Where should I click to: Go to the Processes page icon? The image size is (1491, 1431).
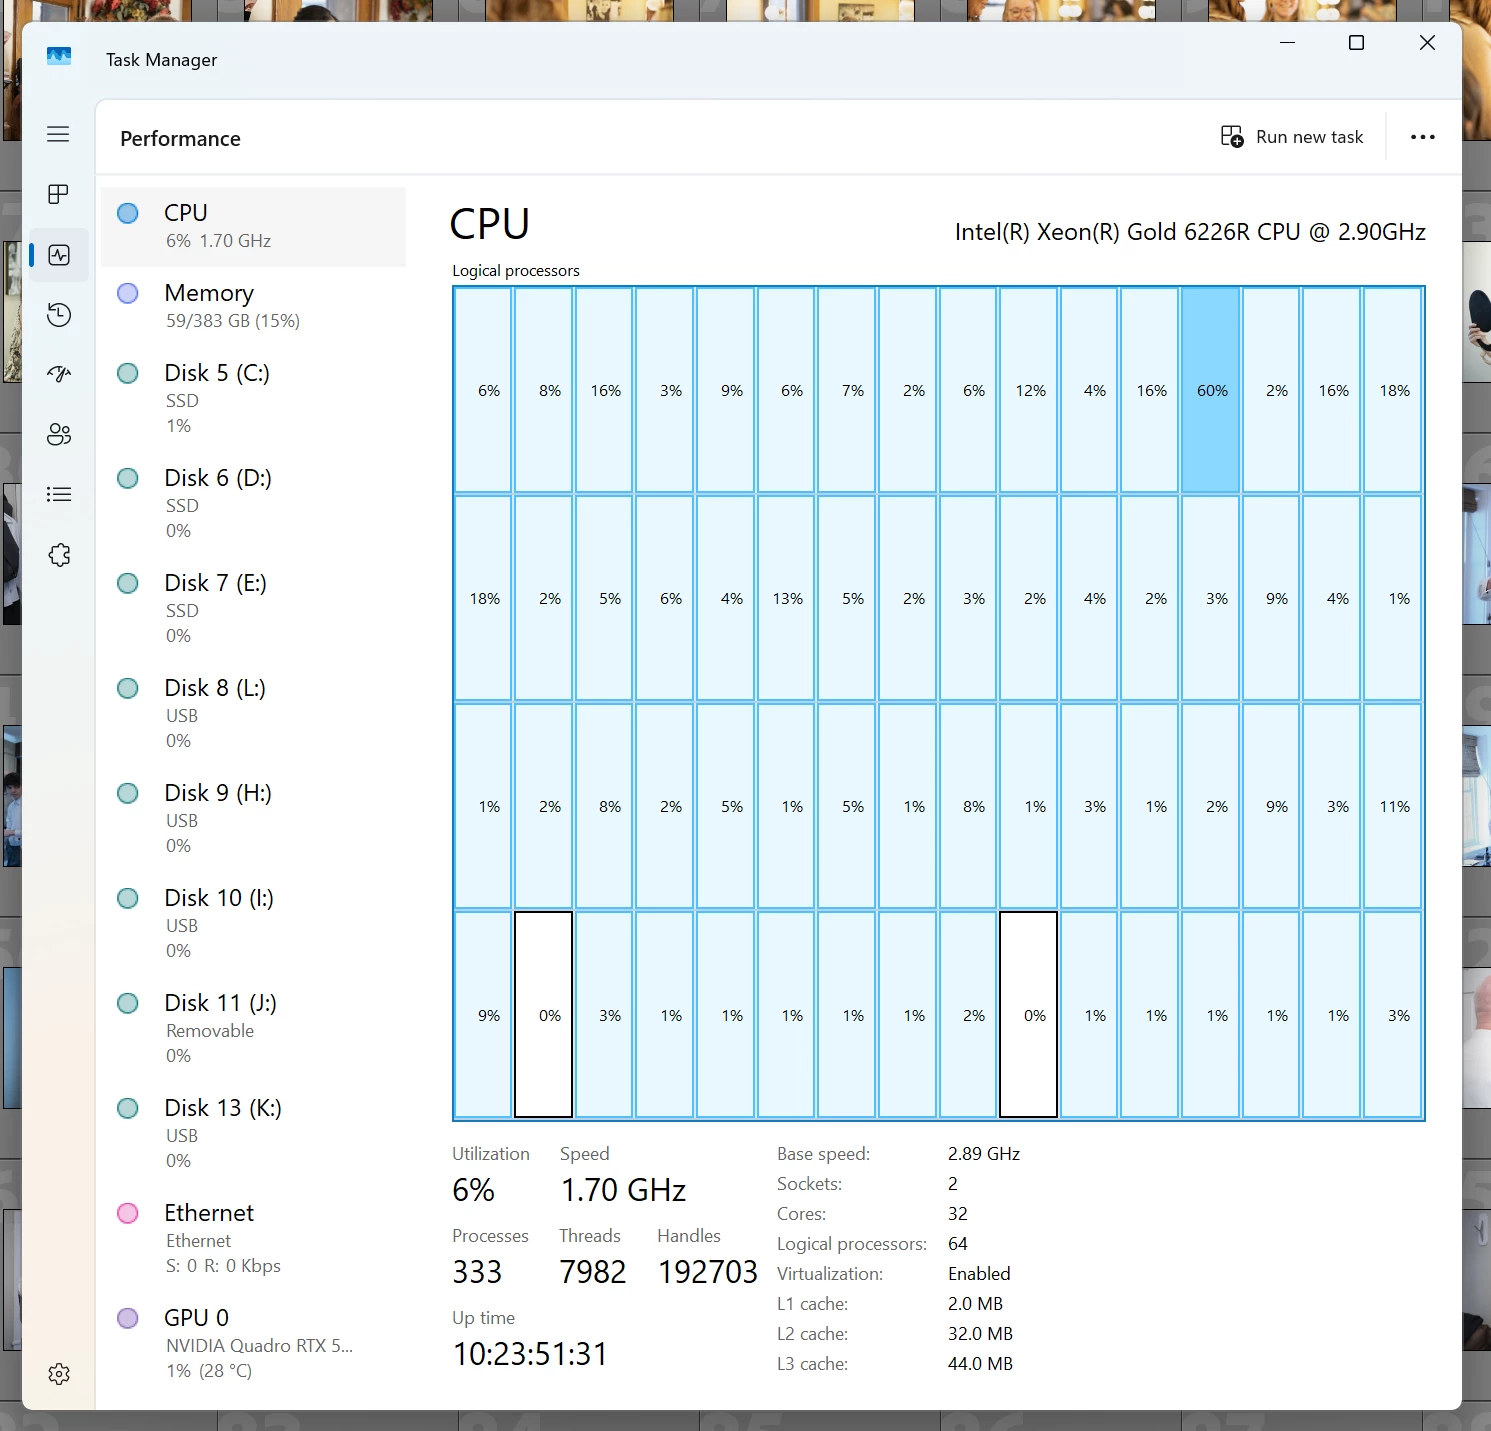pyautogui.click(x=58, y=194)
